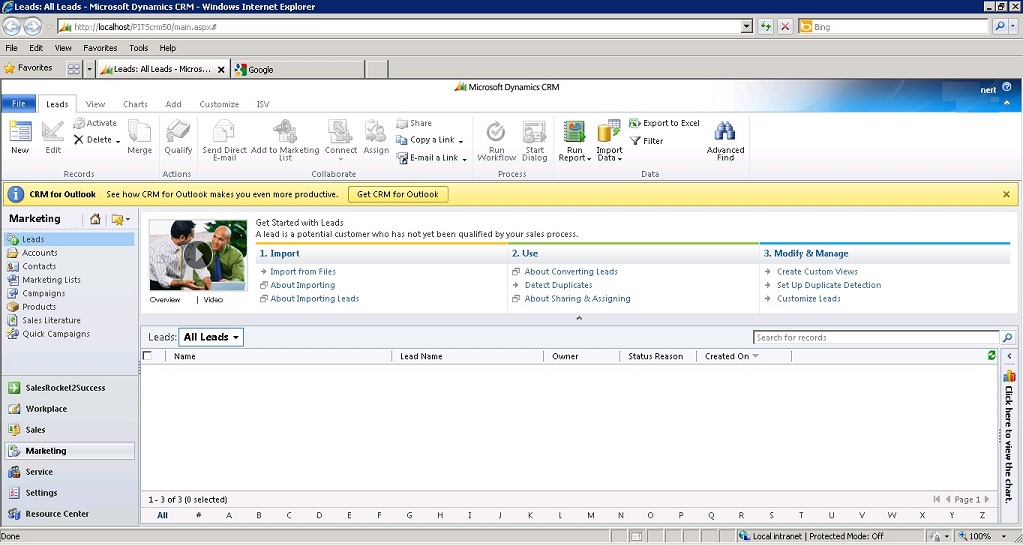Sort by Created On column header
Screen dimensions: 1023x546
click(x=731, y=356)
